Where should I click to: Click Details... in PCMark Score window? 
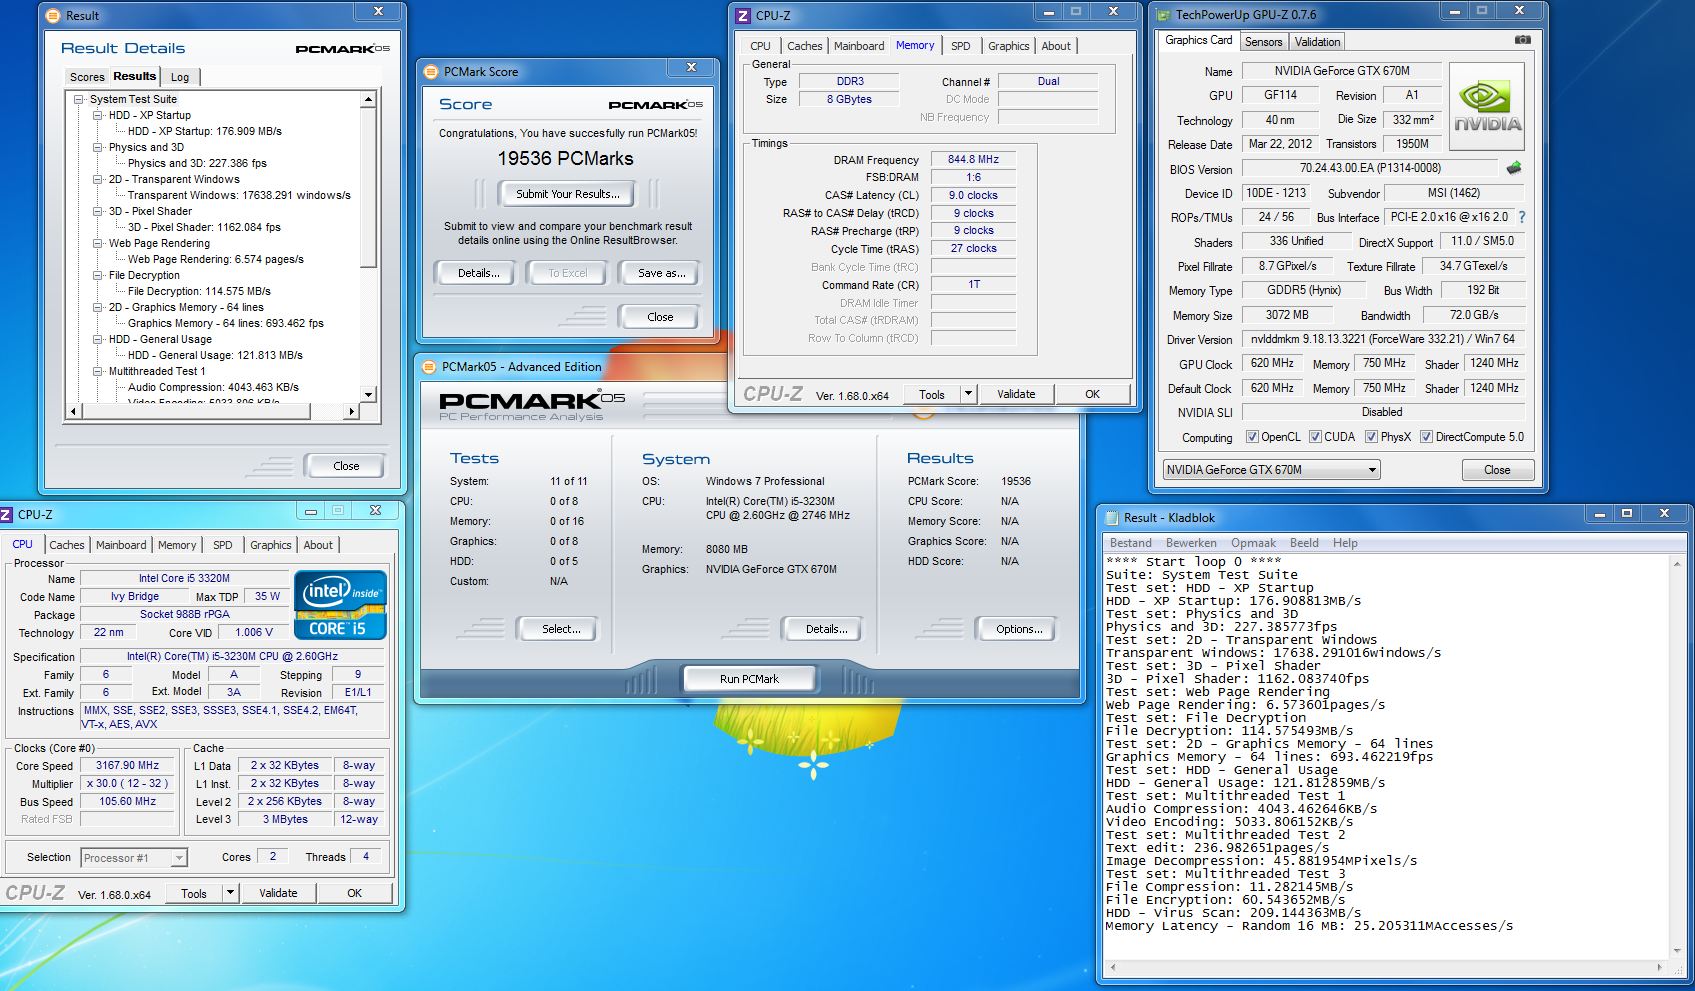tap(478, 273)
